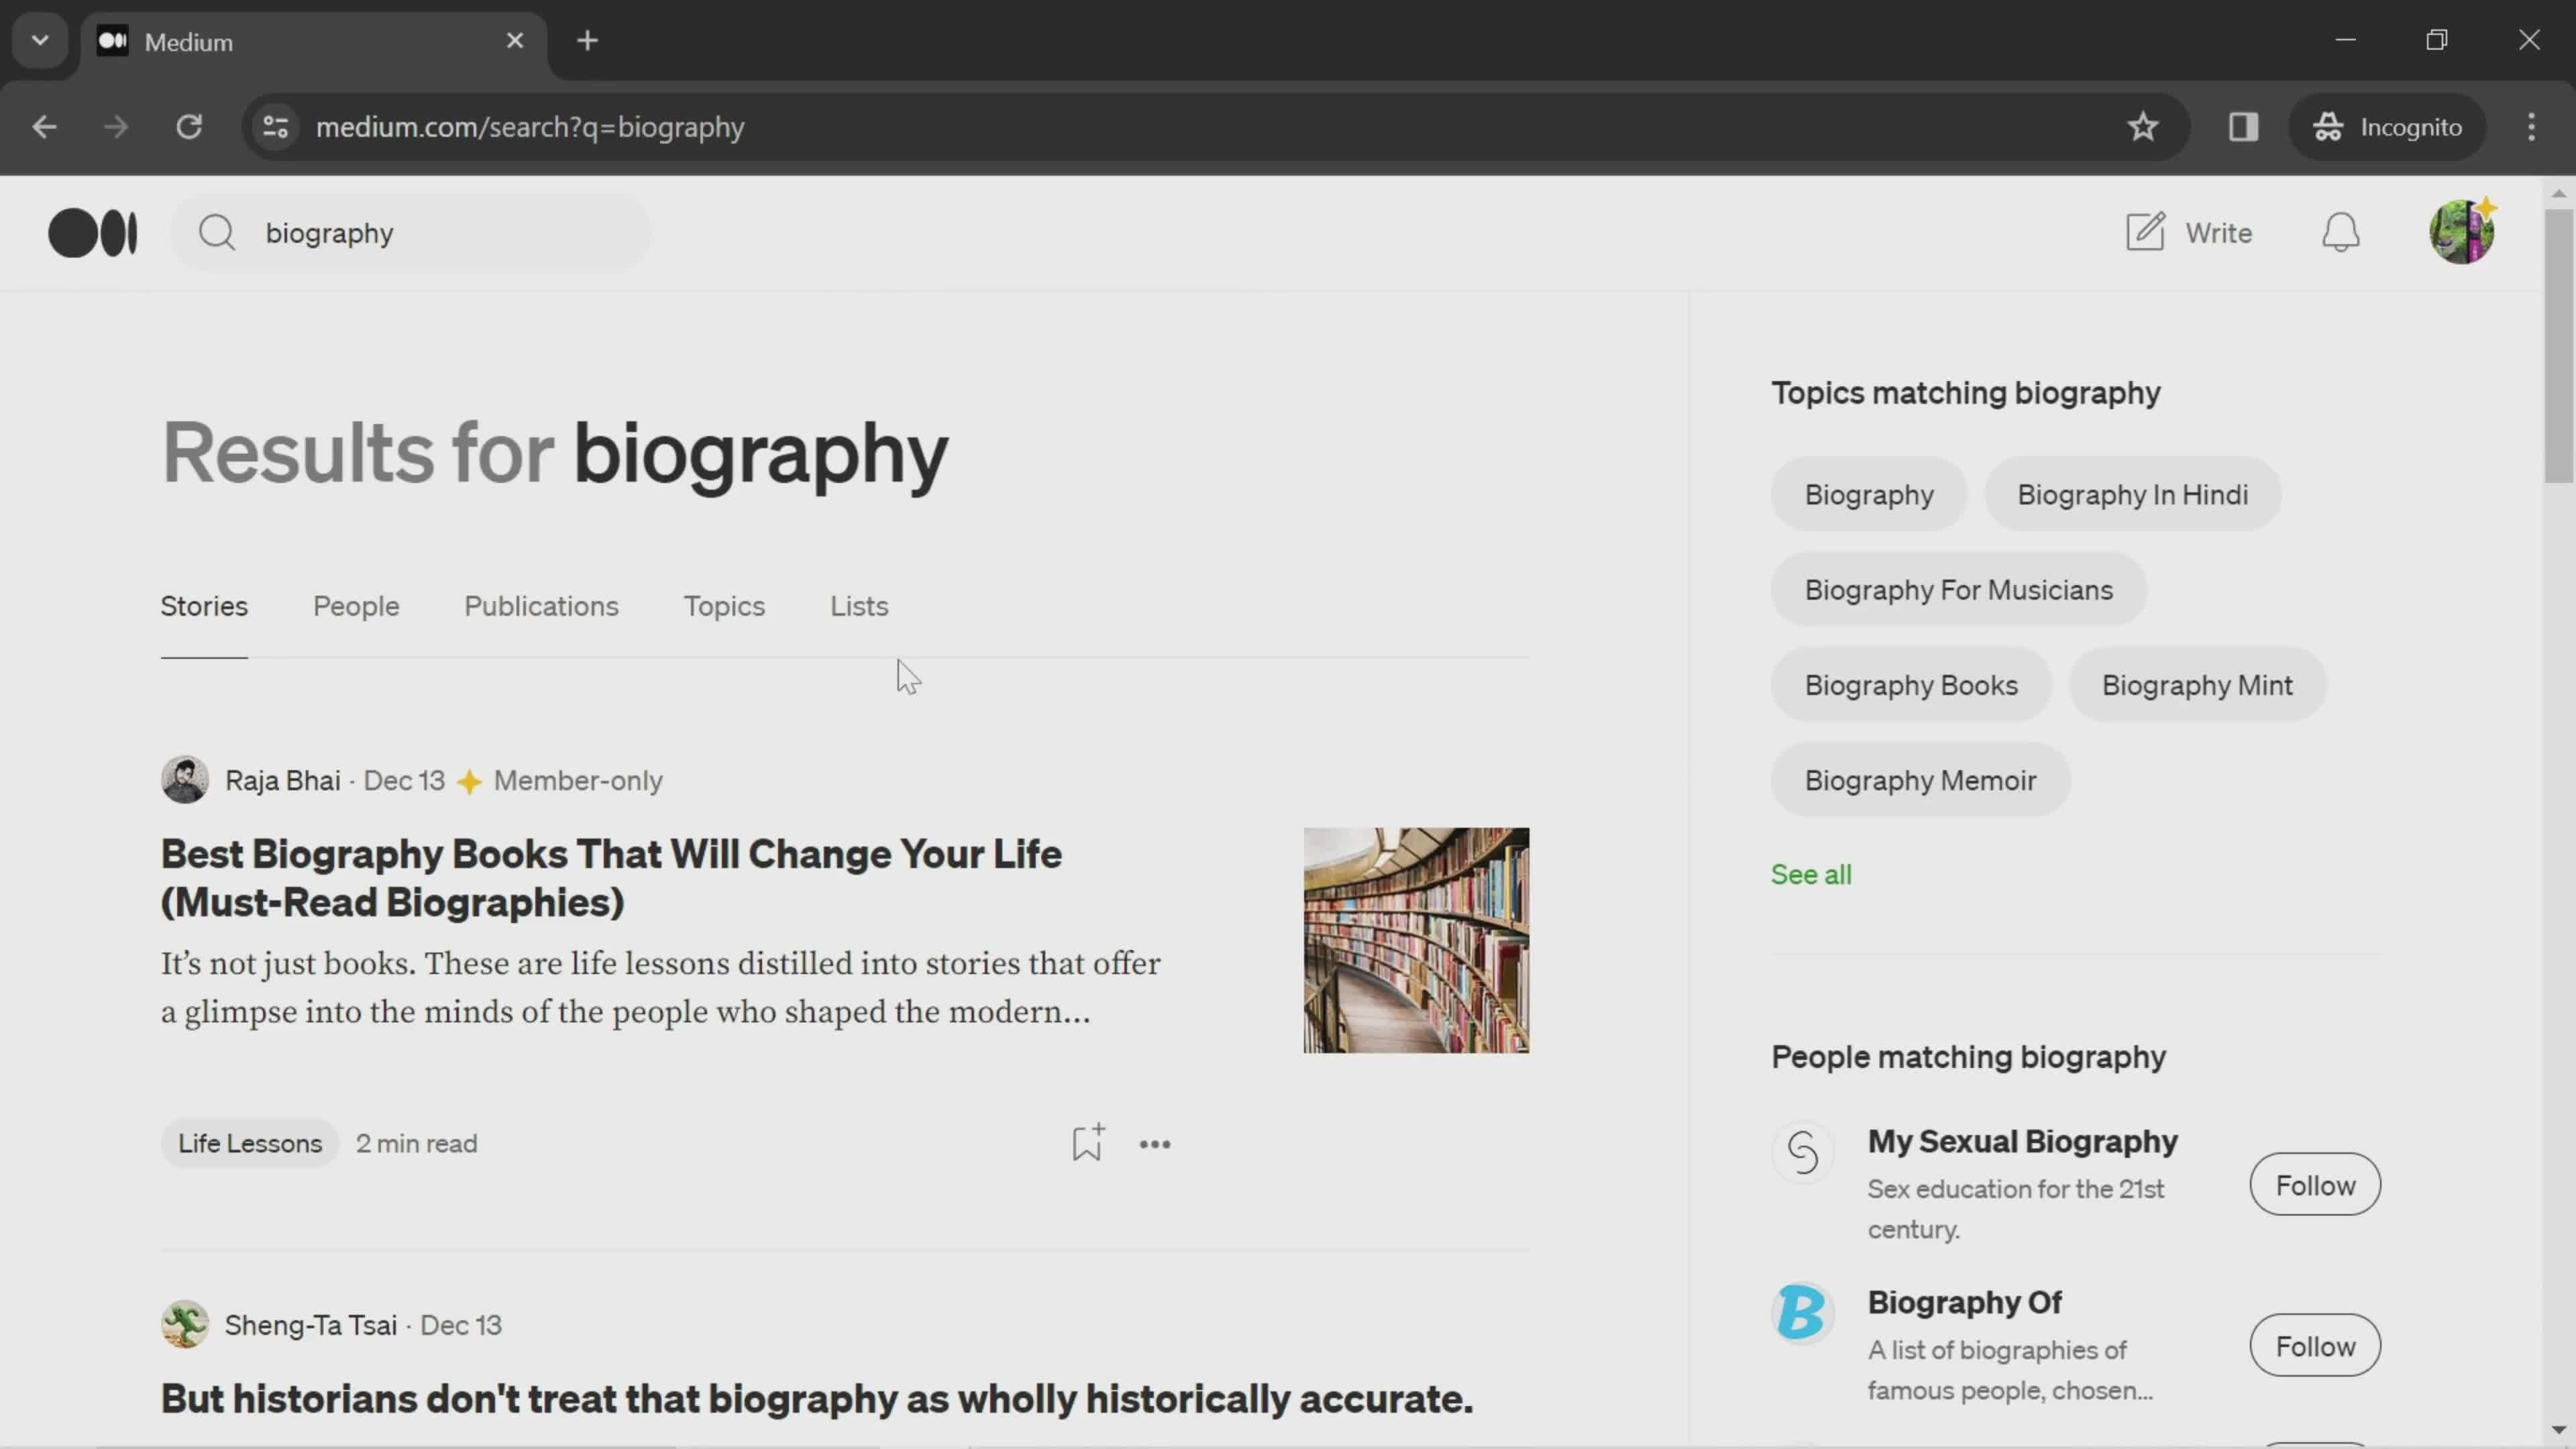This screenshot has height=1449, width=2576.
Task: Click the search magnifying glass icon
Action: click(x=216, y=231)
